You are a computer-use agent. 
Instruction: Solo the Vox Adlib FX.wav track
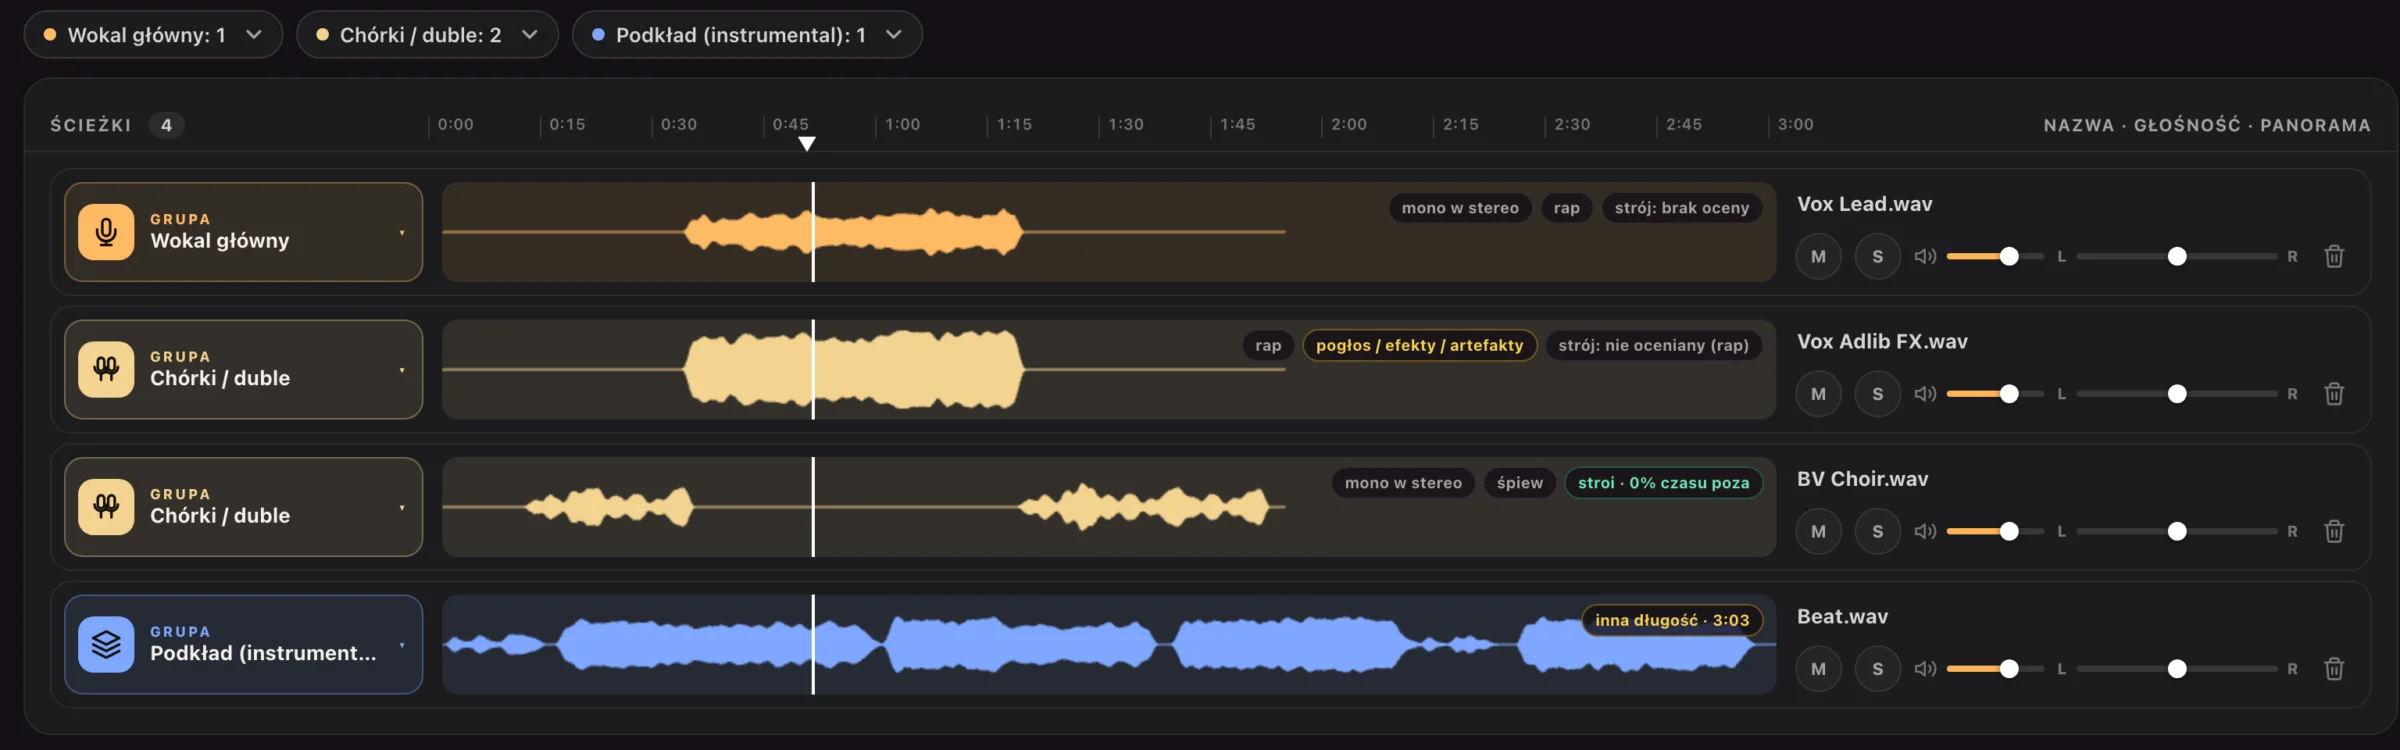(1878, 394)
